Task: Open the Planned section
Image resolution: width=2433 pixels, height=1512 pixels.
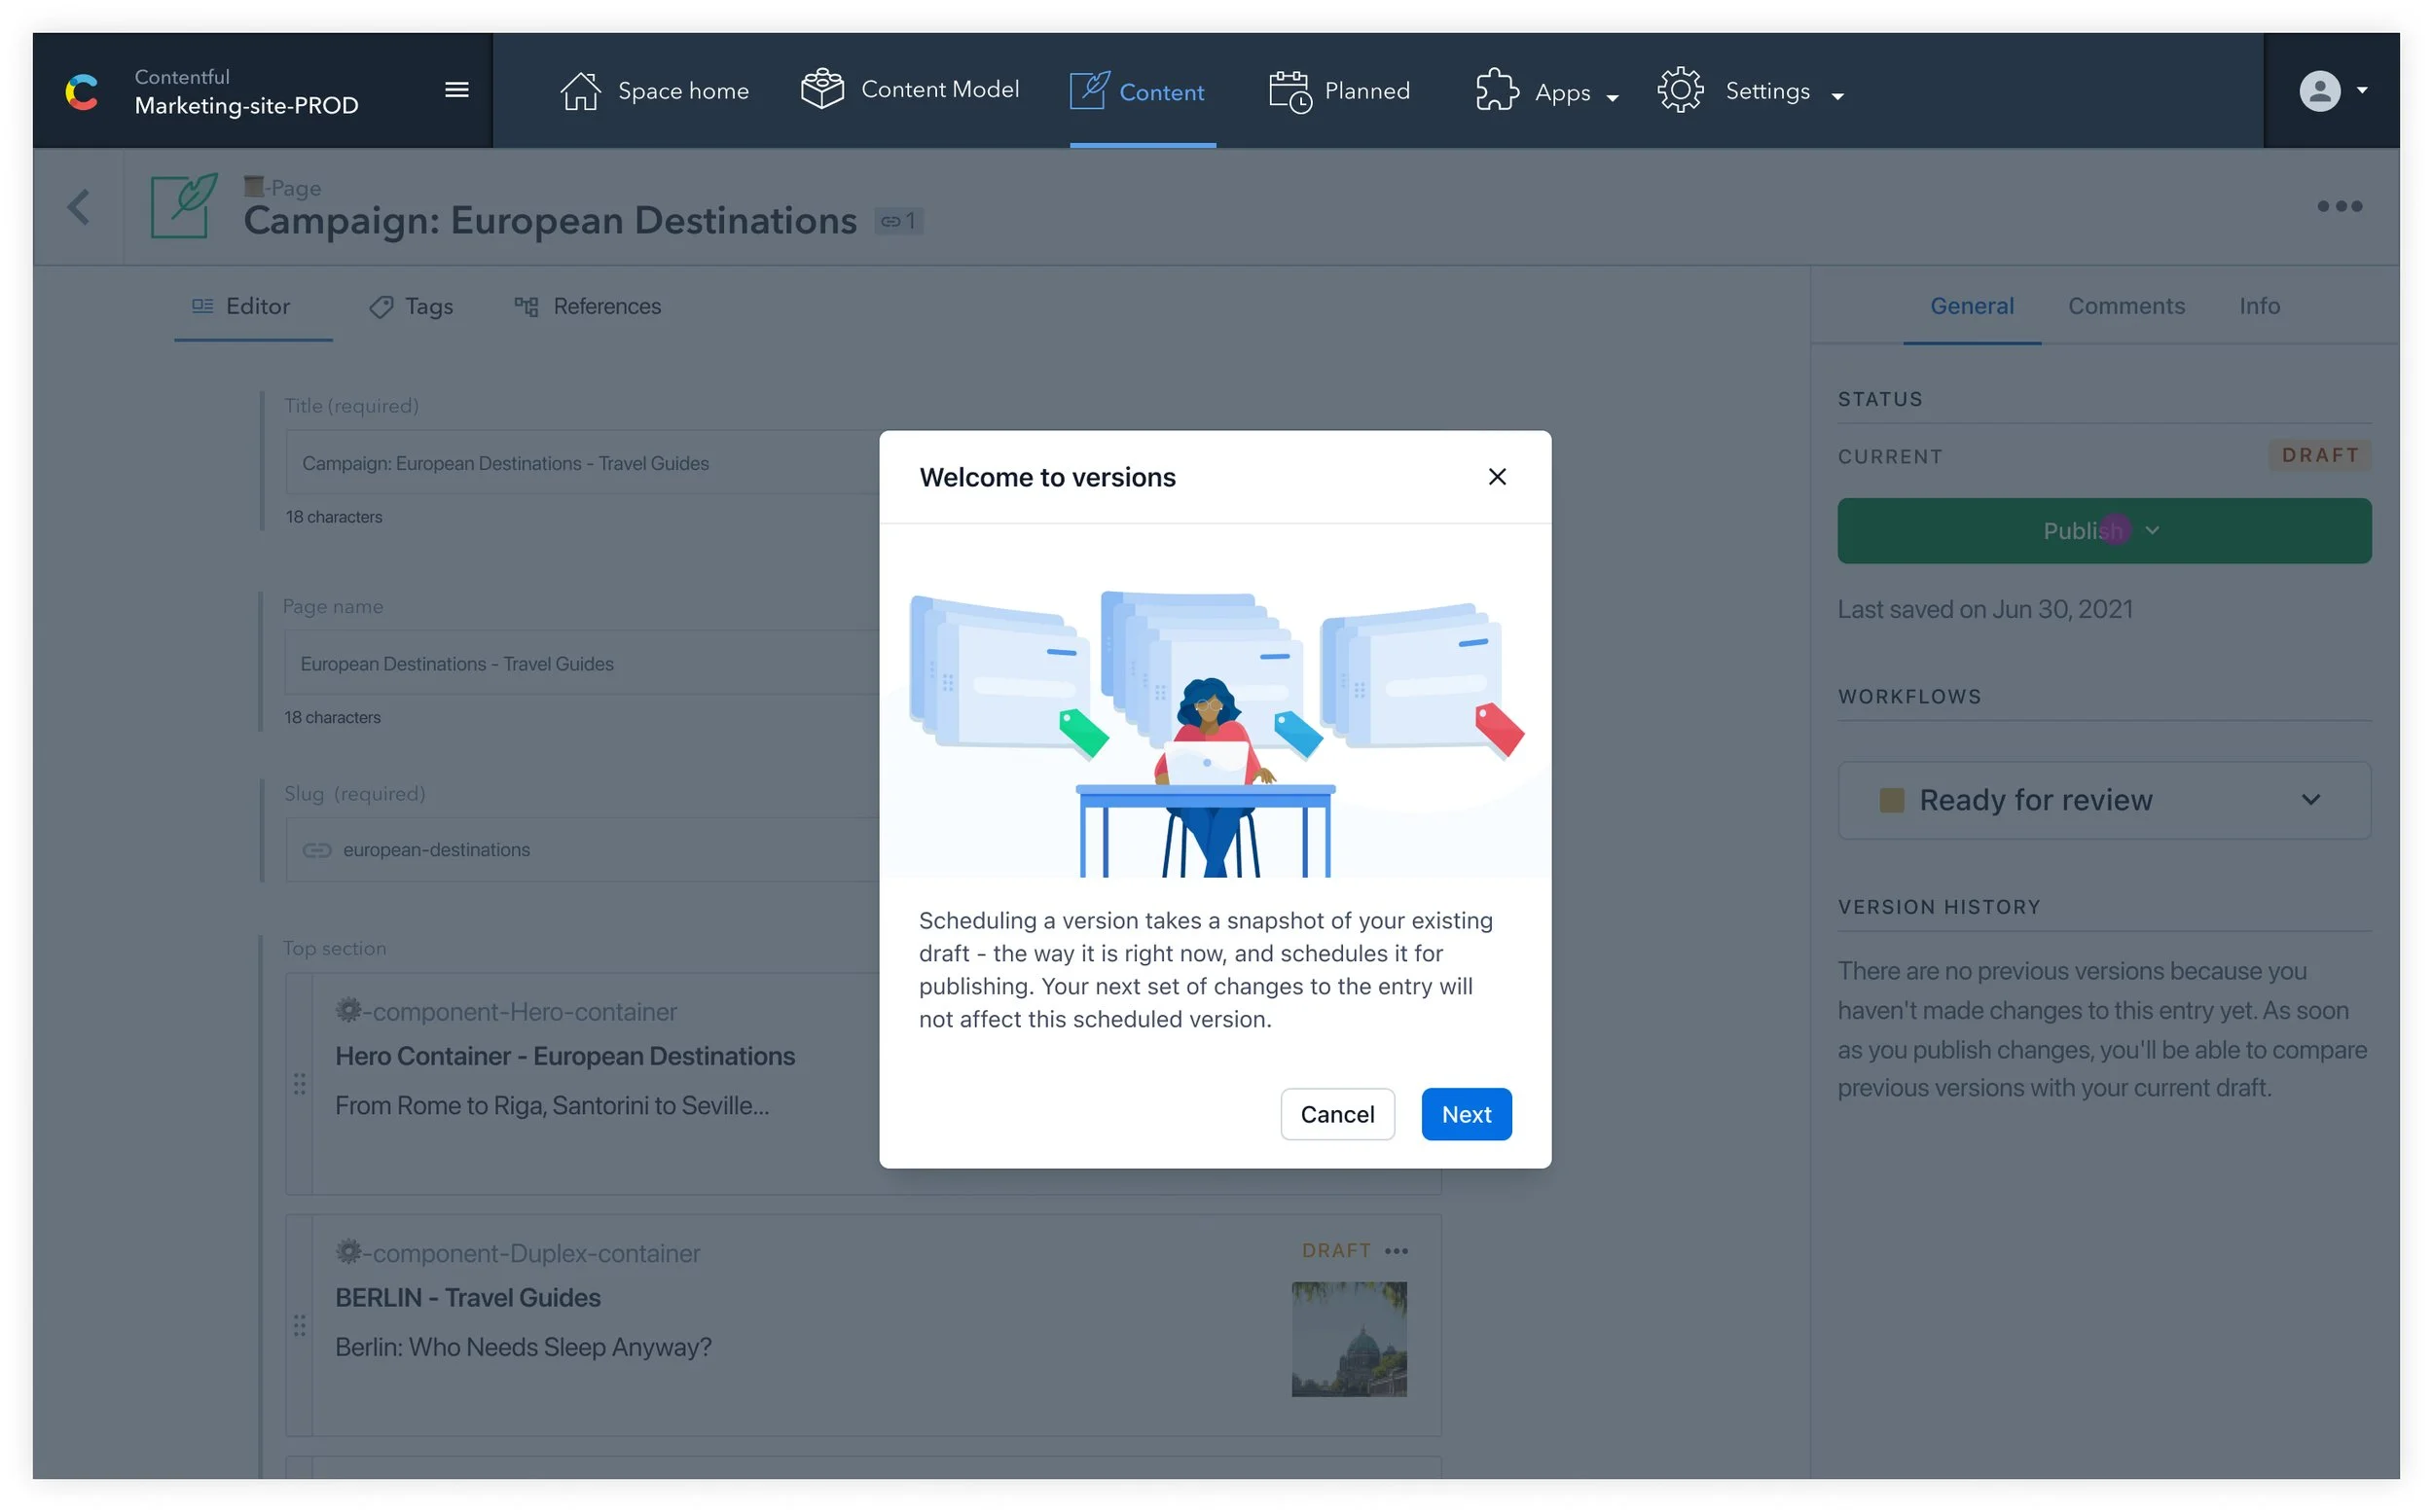Action: point(1339,91)
